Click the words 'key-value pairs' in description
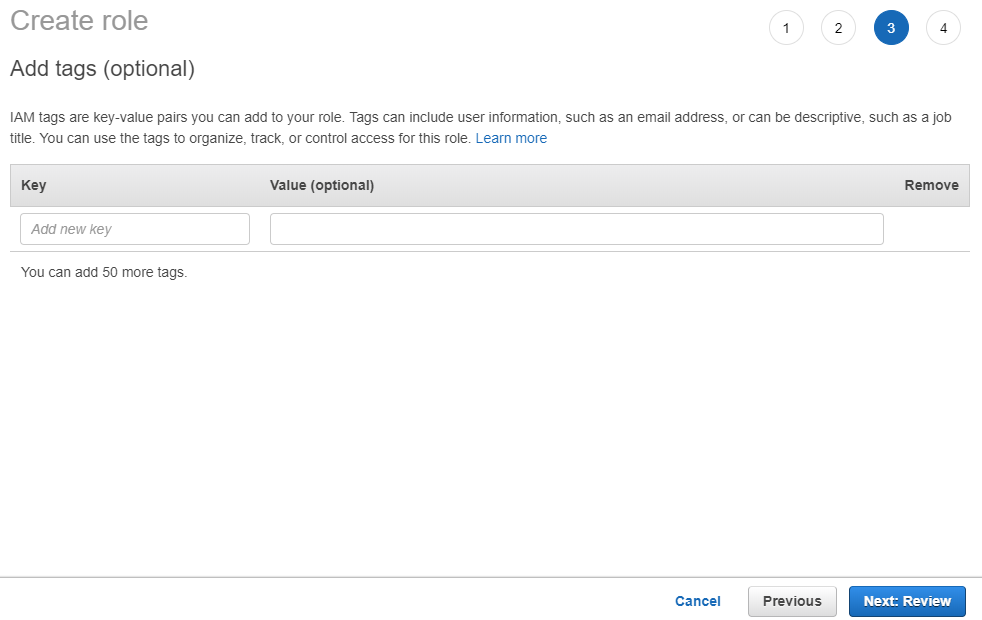This screenshot has width=982, height=620. [x=140, y=118]
